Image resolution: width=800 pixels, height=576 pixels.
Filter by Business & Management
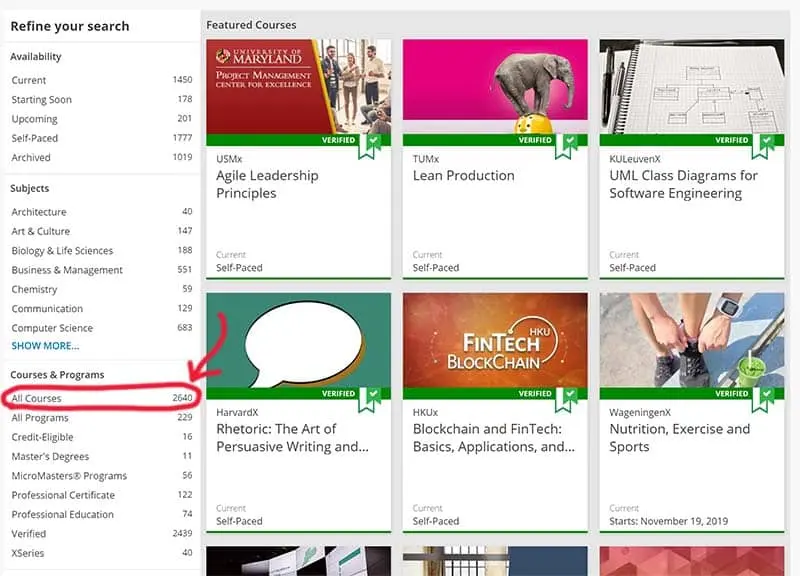[x=102, y=270]
